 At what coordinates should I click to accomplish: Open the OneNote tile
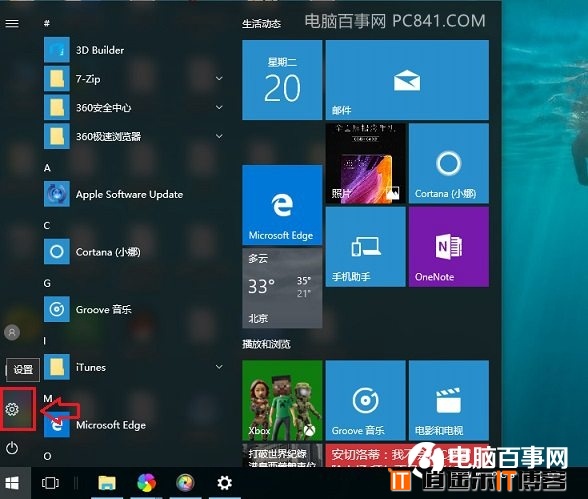[449, 247]
